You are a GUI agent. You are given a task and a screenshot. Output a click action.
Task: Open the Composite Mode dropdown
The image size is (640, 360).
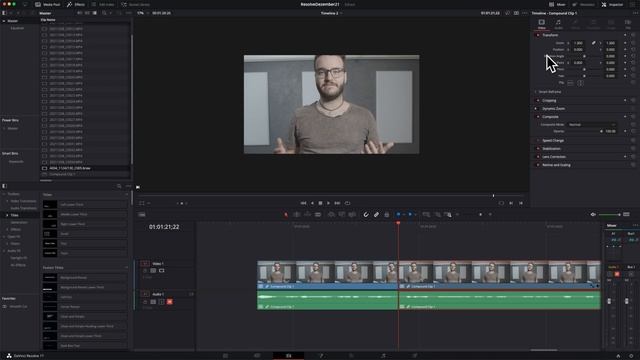[x=591, y=124]
